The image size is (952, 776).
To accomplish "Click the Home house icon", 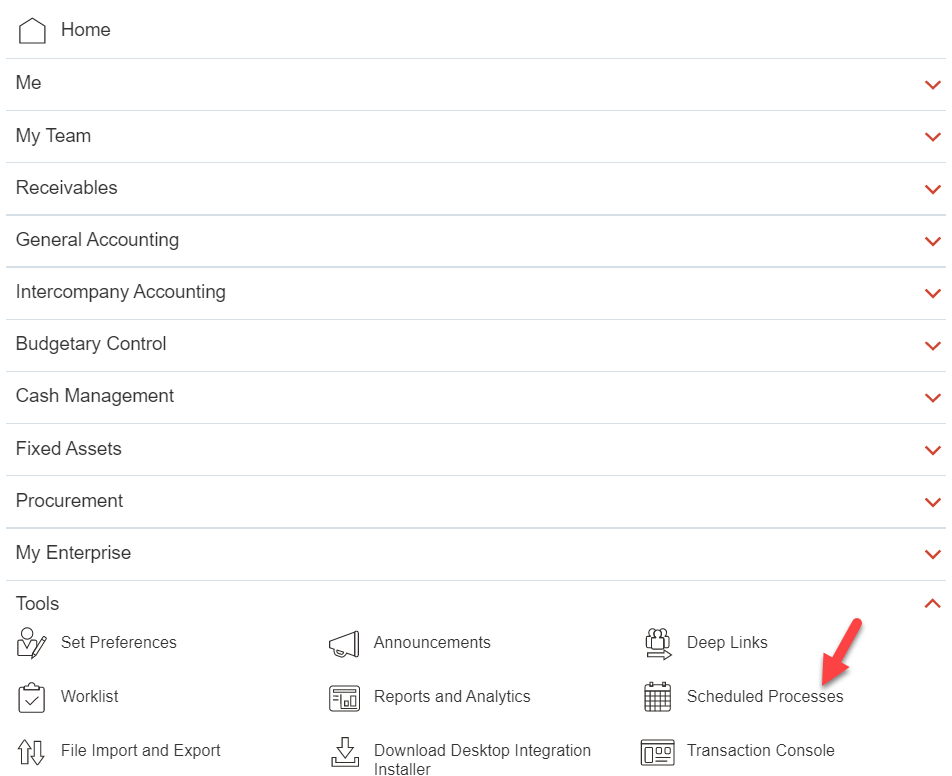I will (31, 30).
